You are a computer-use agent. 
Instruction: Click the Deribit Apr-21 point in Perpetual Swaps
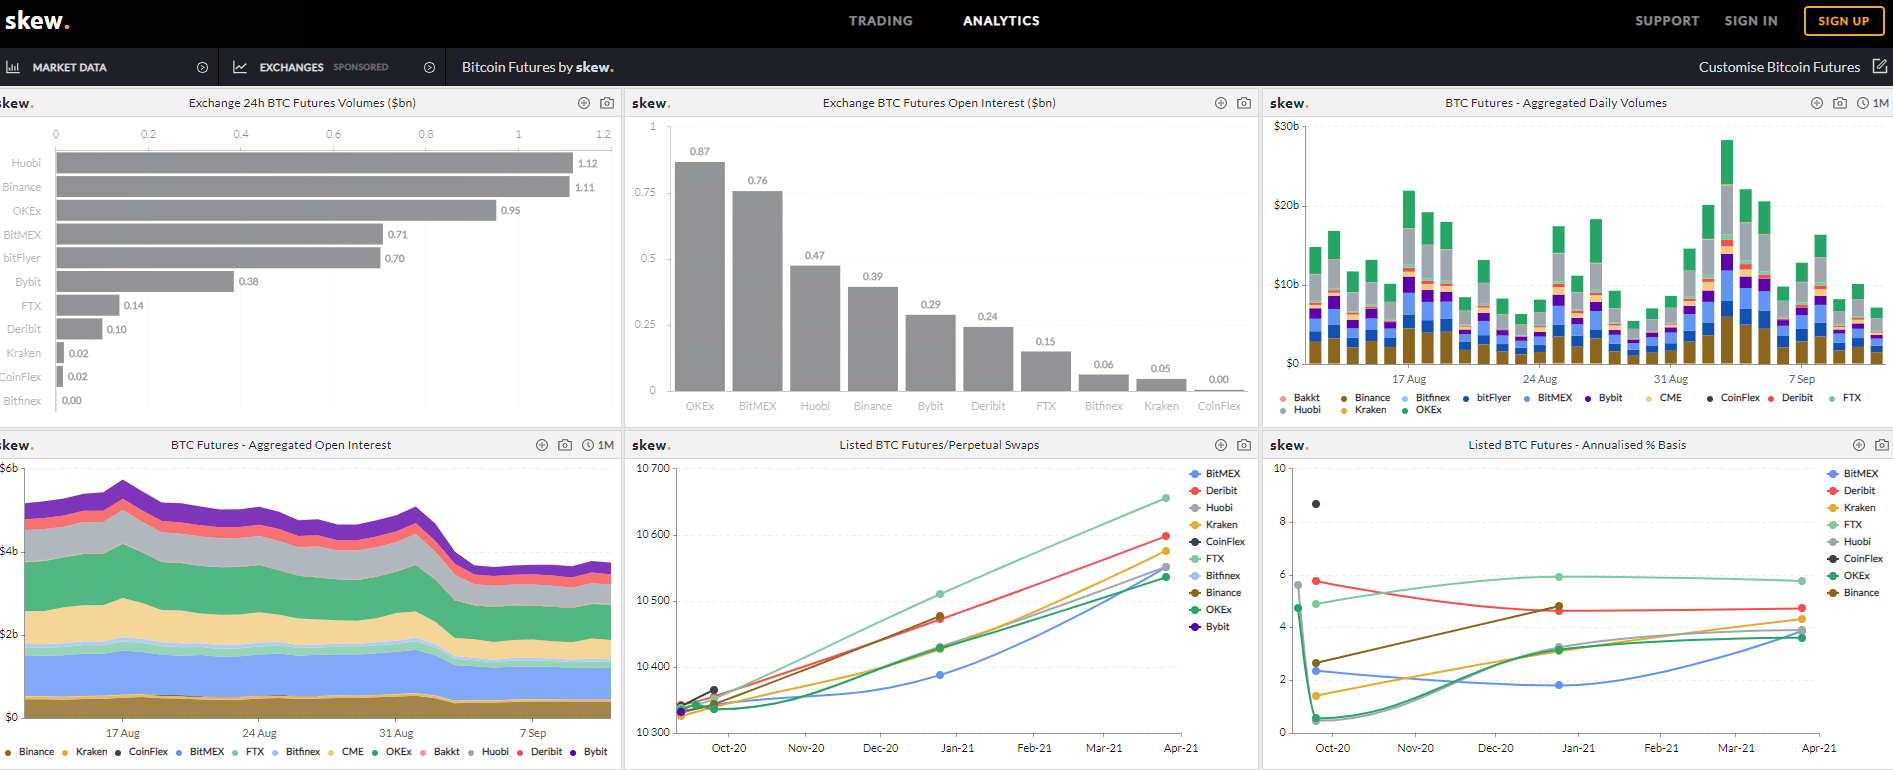click(1166, 536)
